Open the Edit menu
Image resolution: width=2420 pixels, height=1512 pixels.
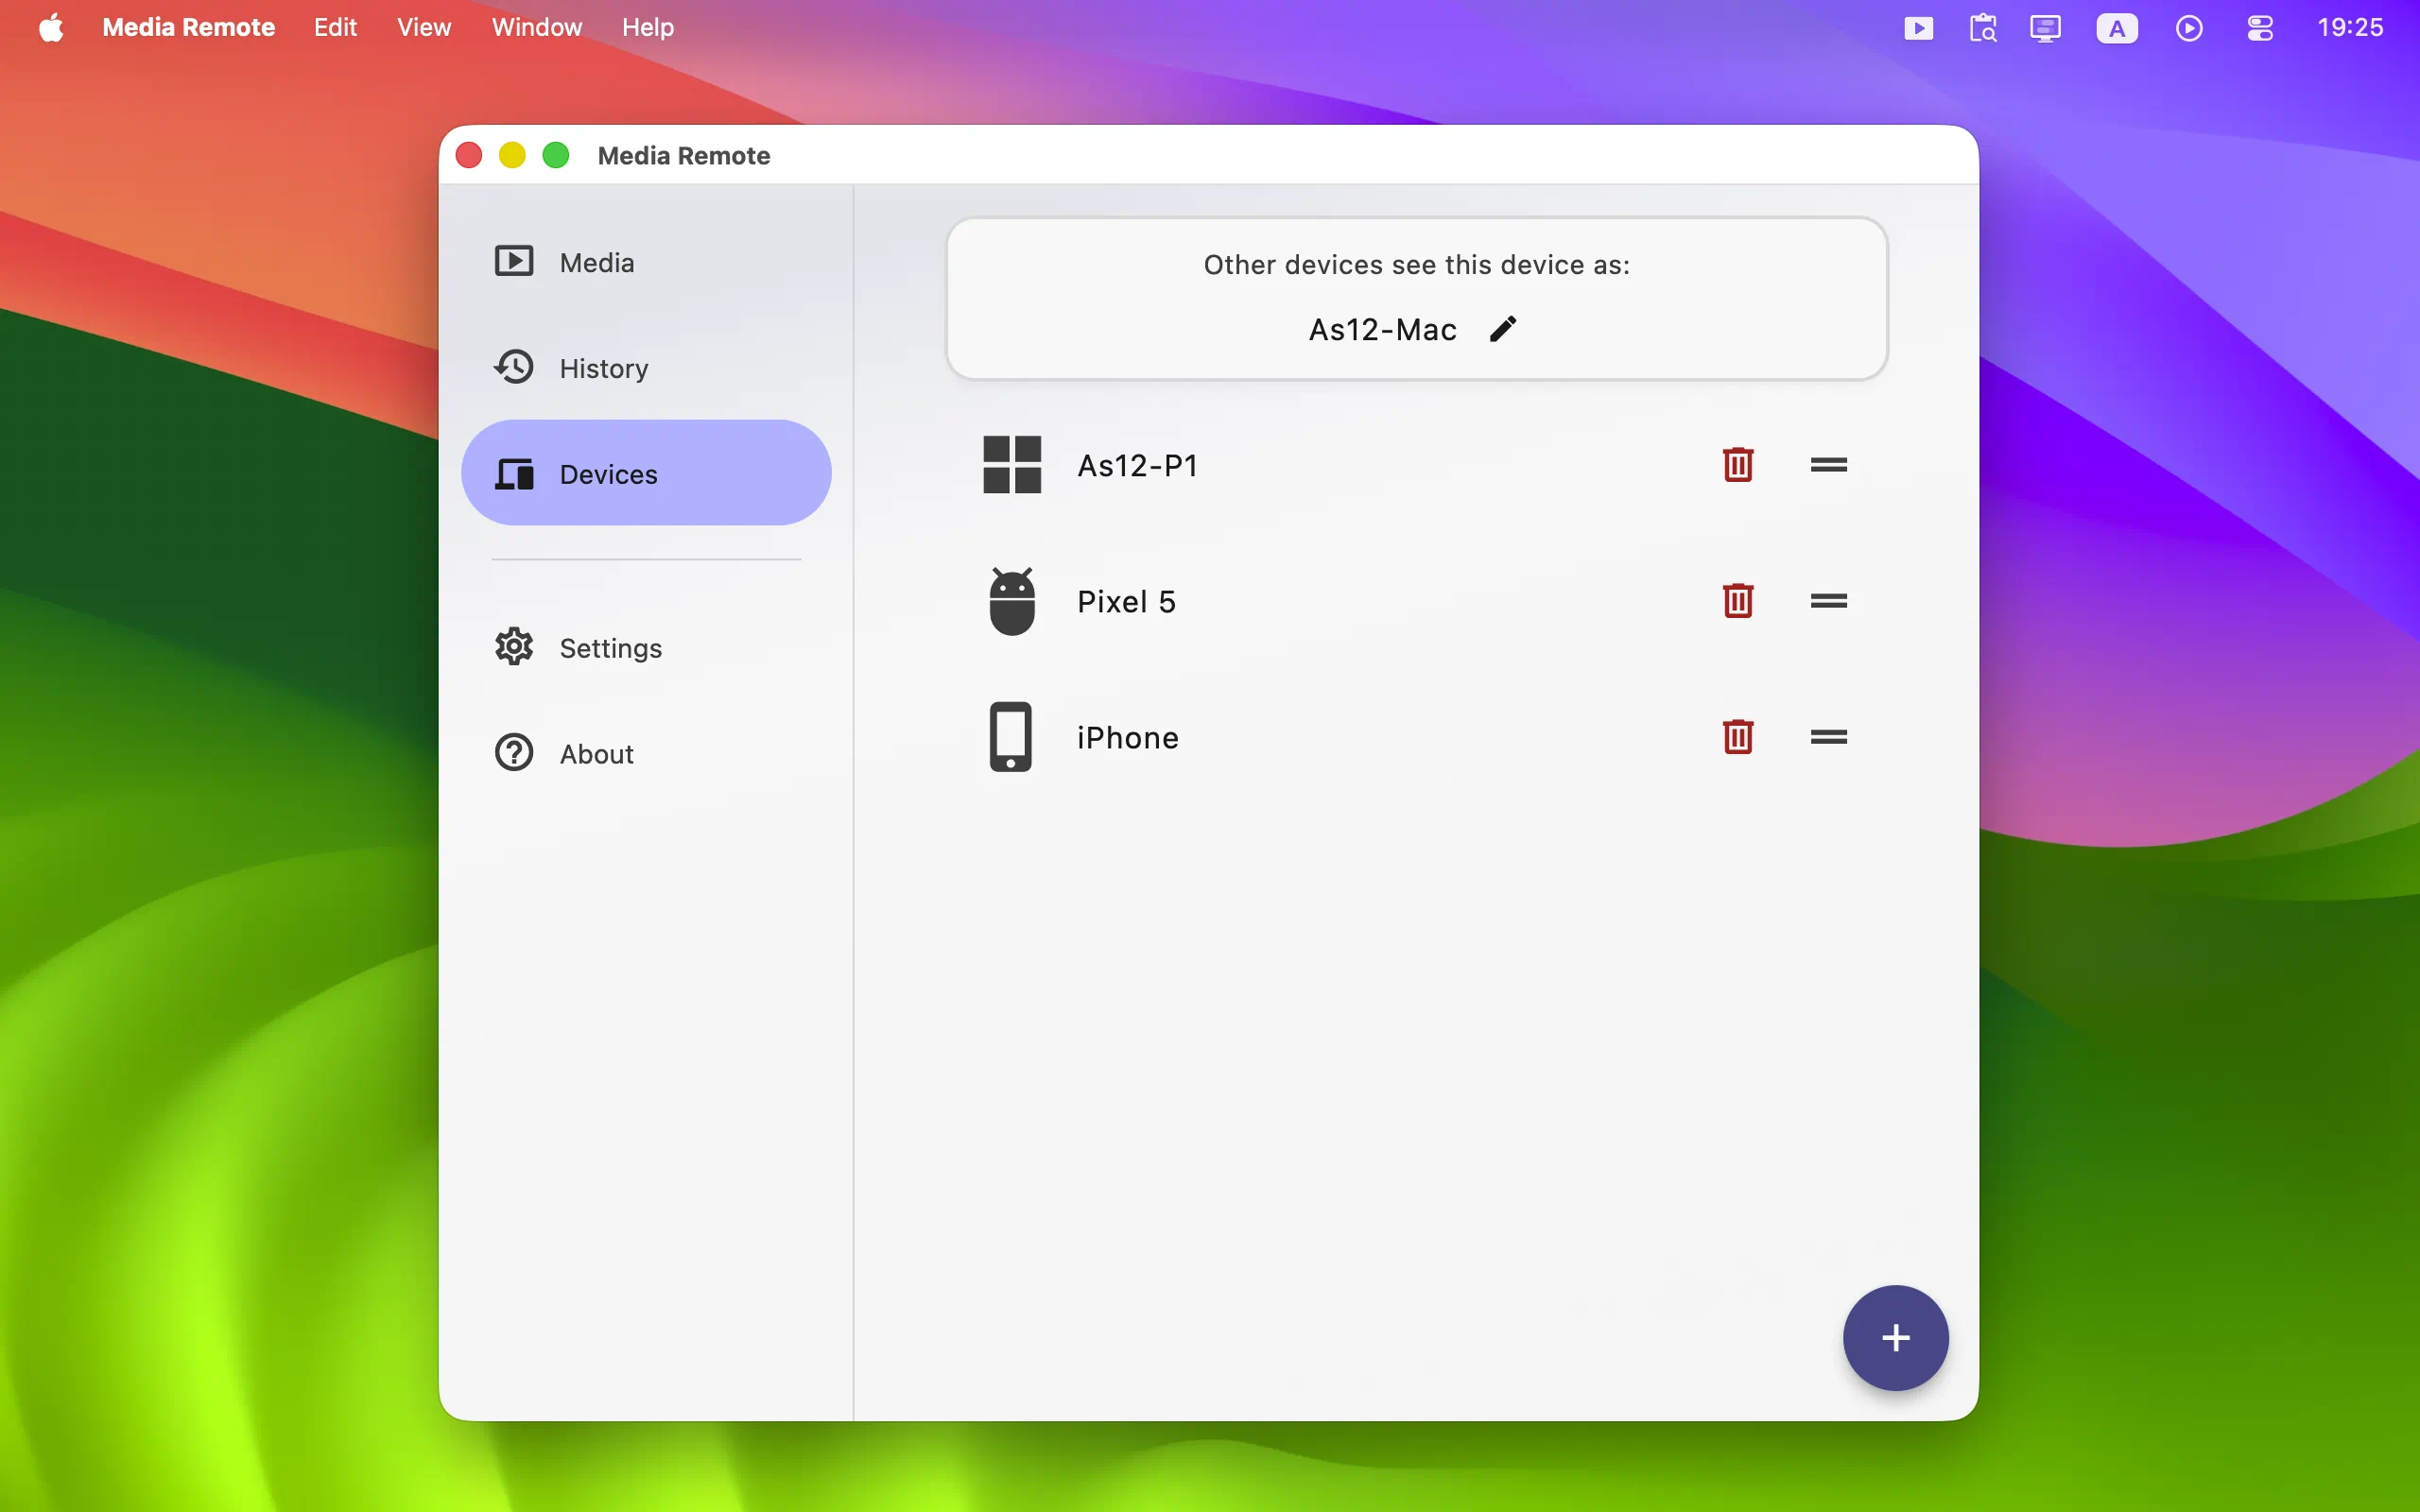(x=335, y=27)
